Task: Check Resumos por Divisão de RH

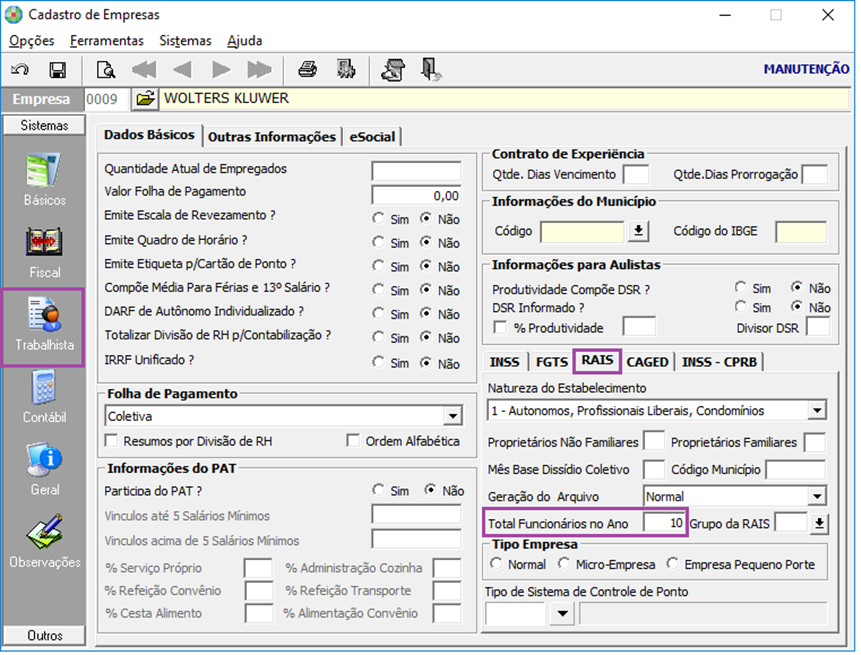Action: pos(111,440)
